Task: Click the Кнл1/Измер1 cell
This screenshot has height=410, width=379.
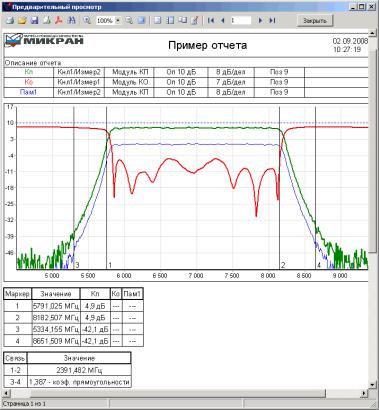Action: pyautogui.click(x=79, y=82)
